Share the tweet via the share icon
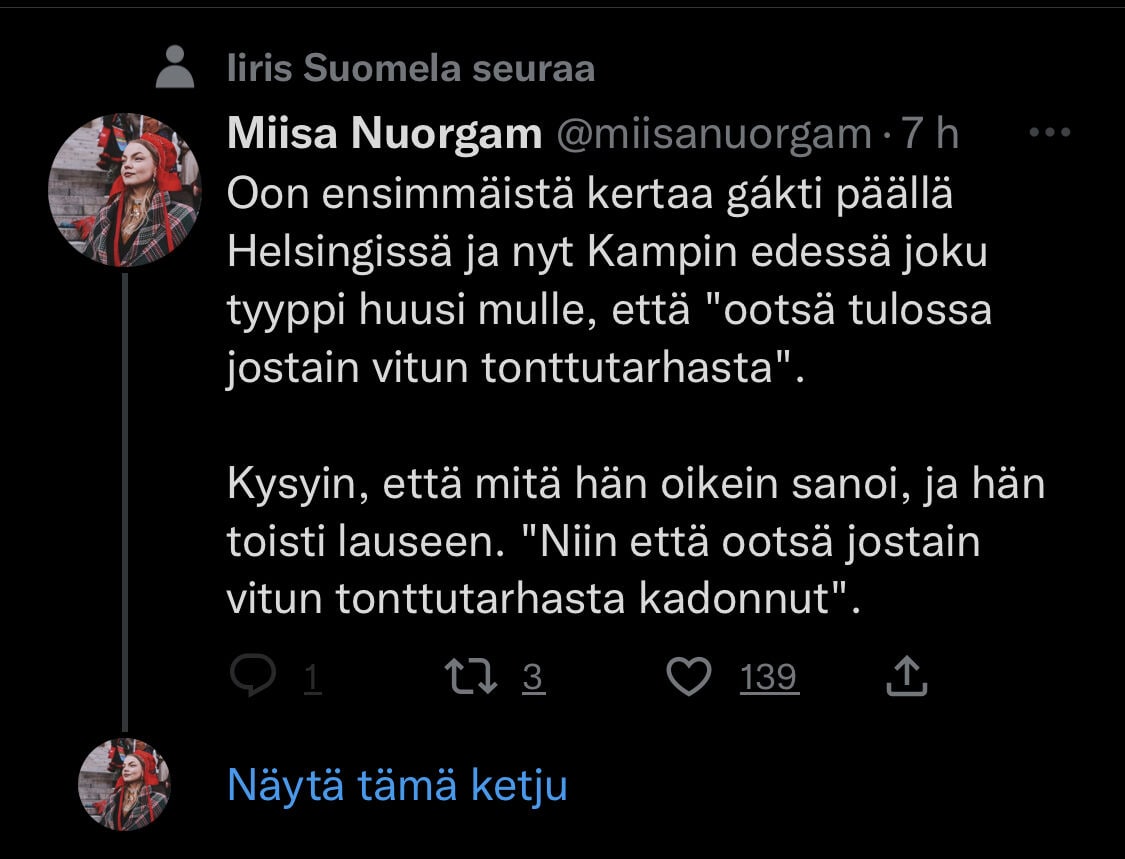 [x=907, y=678]
